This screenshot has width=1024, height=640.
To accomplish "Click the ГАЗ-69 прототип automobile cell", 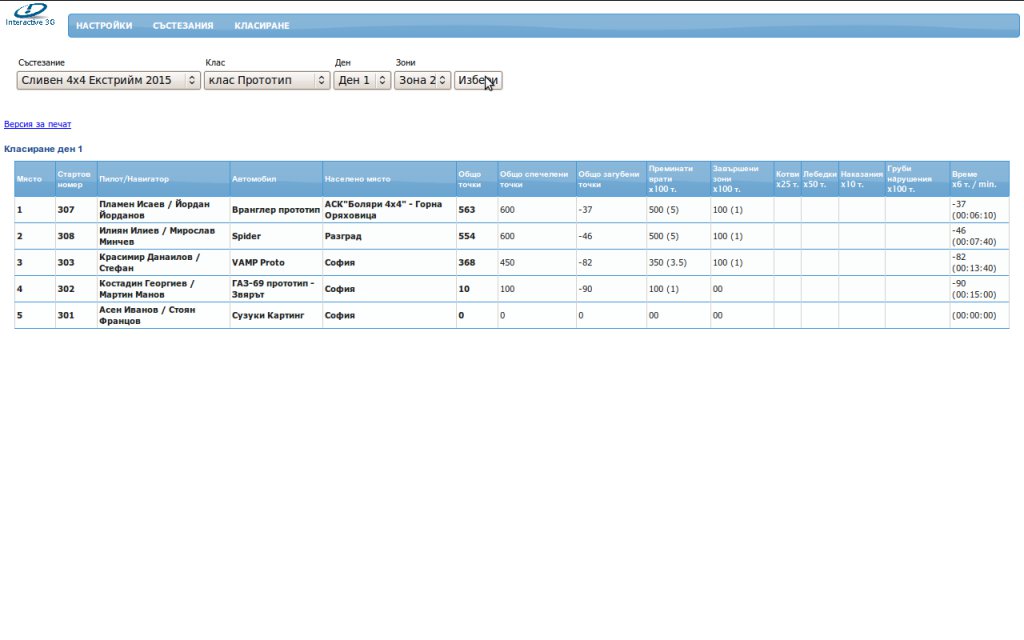I will click(x=273, y=289).
